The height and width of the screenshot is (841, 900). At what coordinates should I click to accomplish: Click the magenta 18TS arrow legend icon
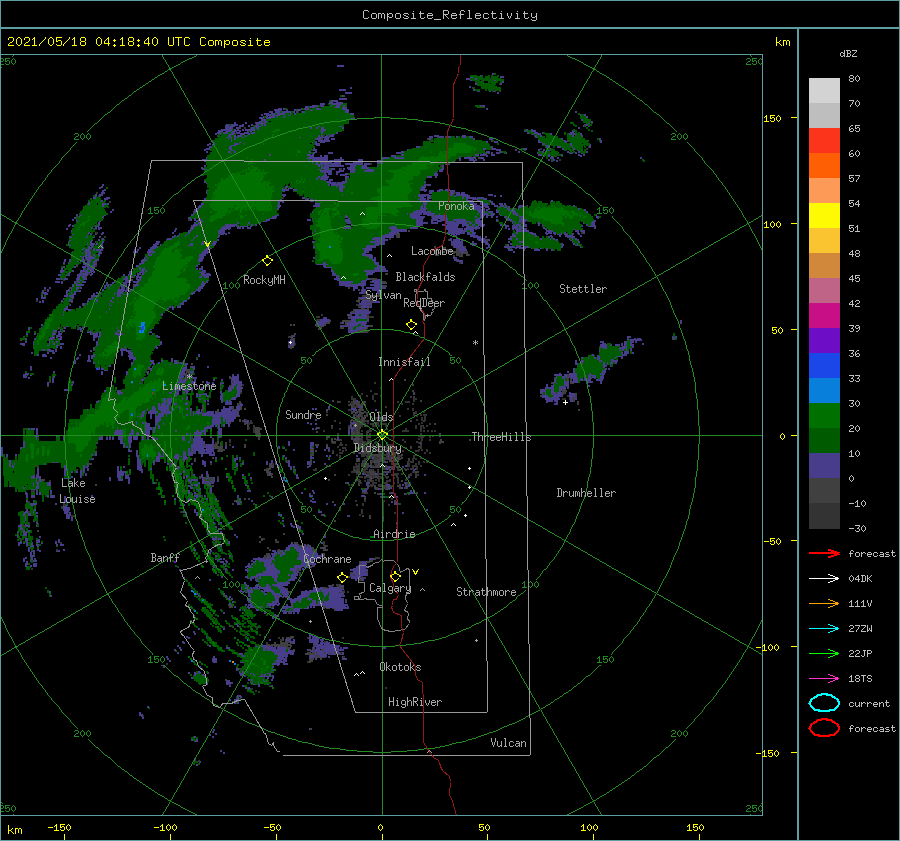tap(824, 679)
